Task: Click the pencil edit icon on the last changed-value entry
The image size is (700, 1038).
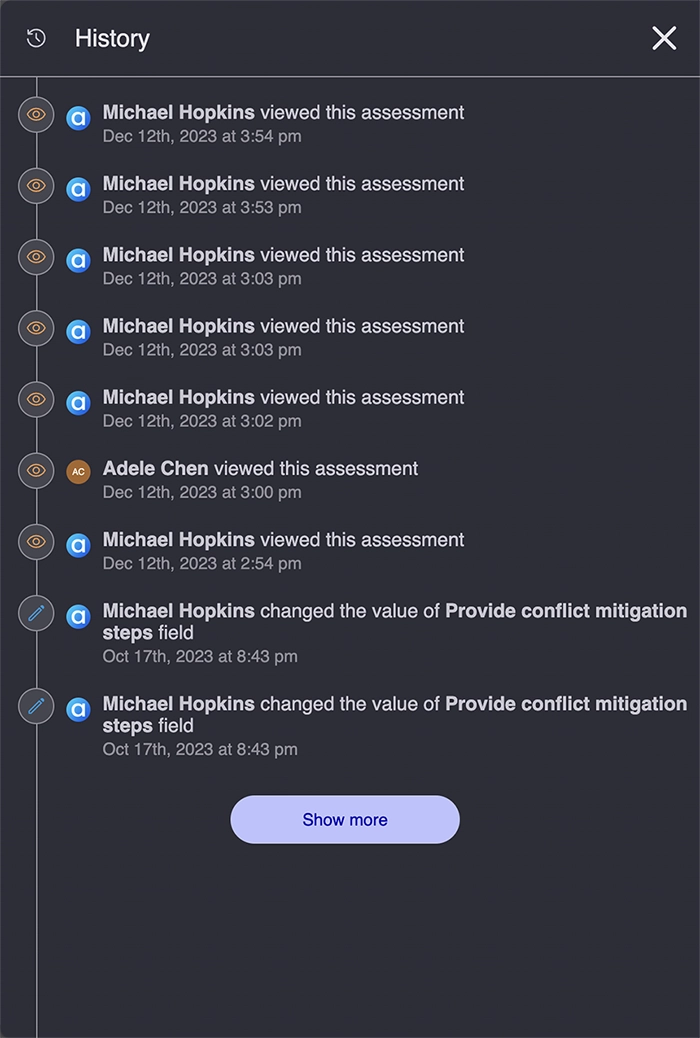Action: (x=36, y=706)
